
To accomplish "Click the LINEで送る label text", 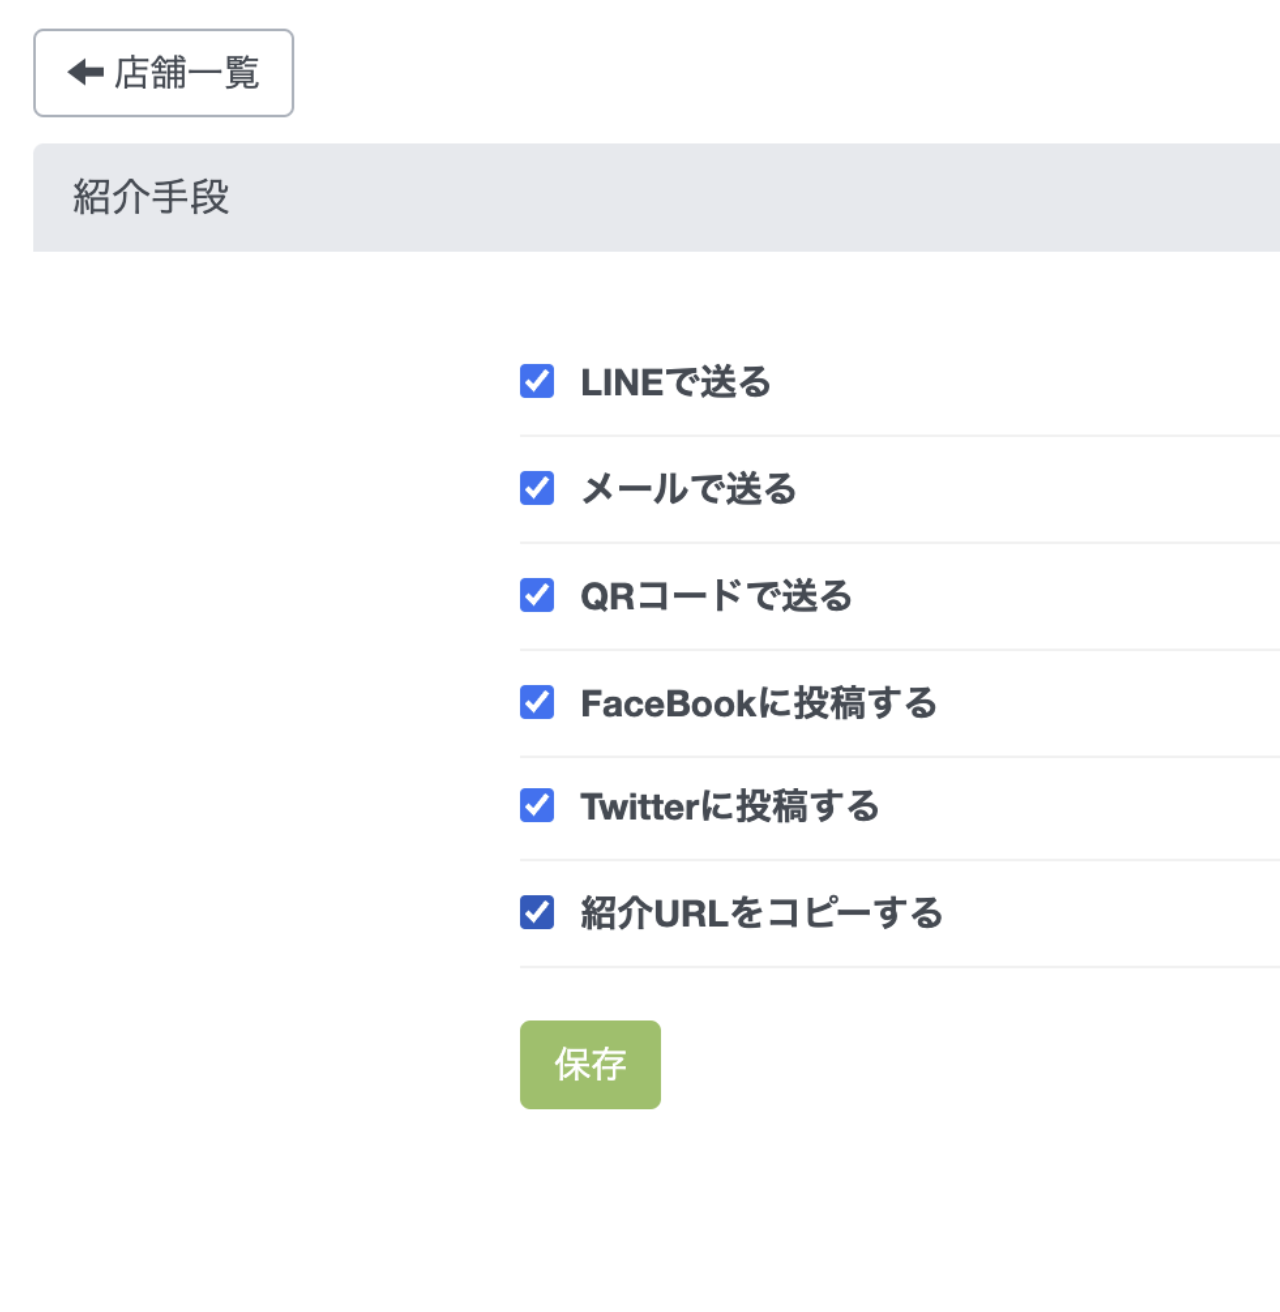I will coord(676,382).
